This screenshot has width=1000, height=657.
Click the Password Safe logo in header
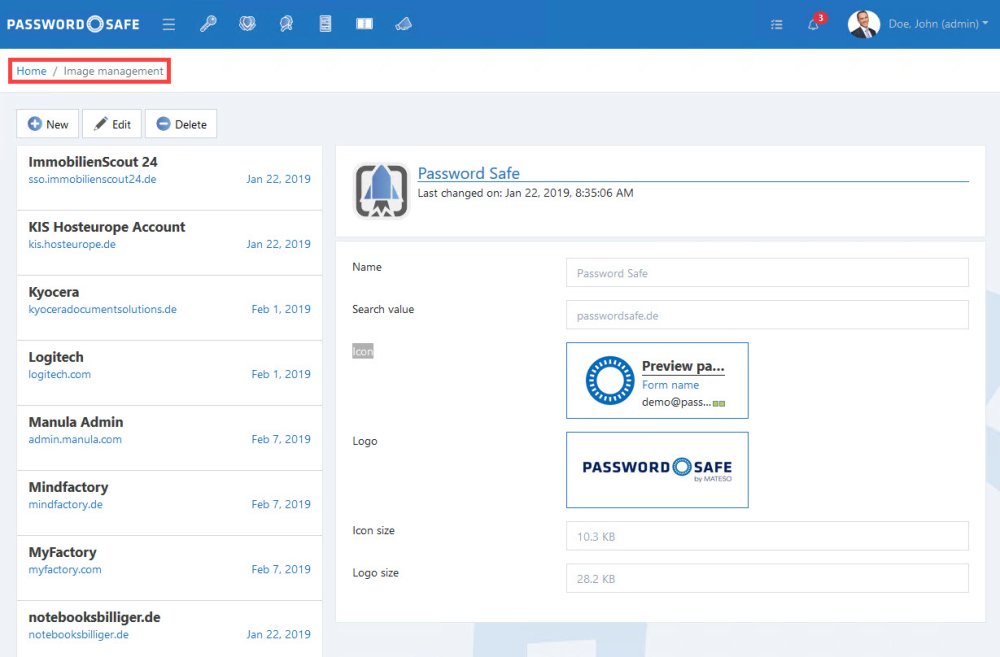coord(73,24)
